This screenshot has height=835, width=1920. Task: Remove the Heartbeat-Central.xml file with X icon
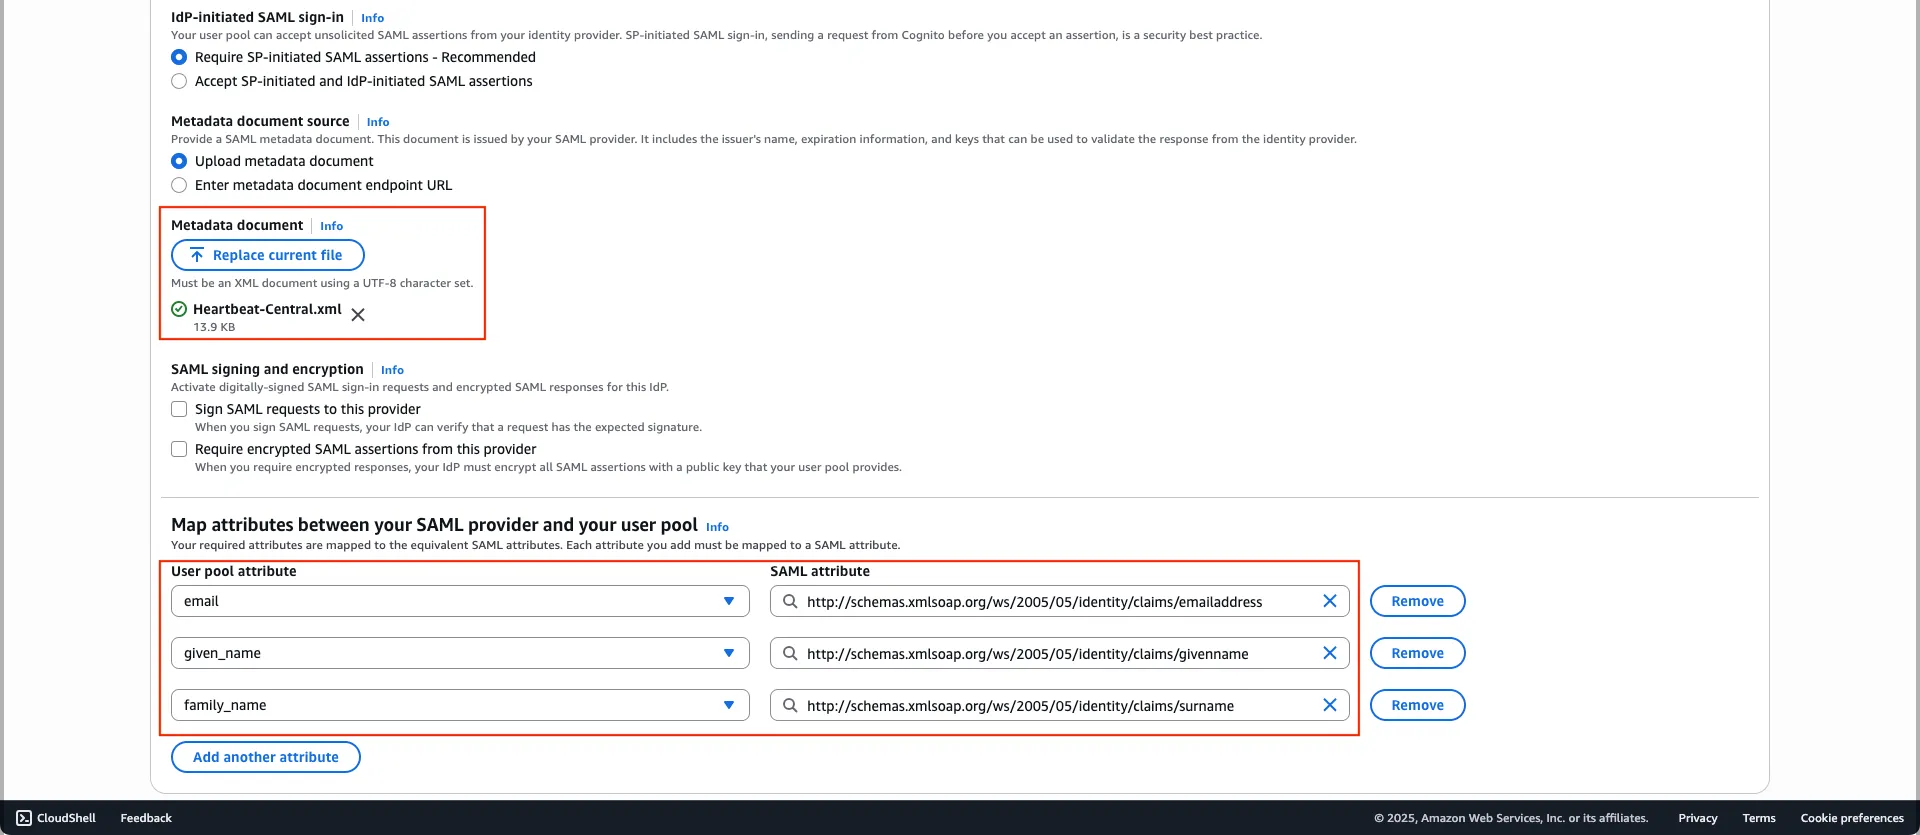point(358,315)
